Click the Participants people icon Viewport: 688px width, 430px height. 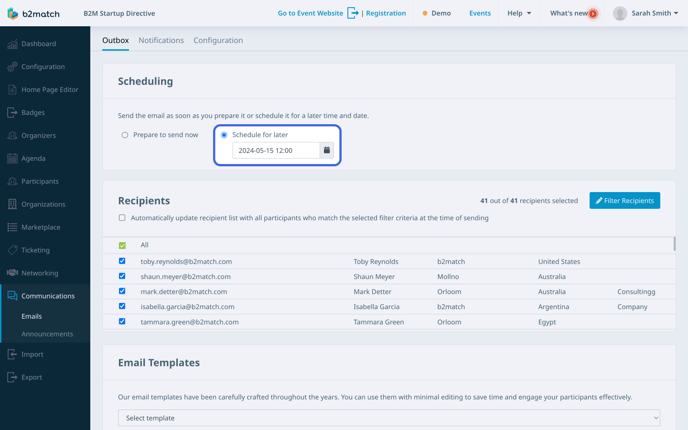12,181
